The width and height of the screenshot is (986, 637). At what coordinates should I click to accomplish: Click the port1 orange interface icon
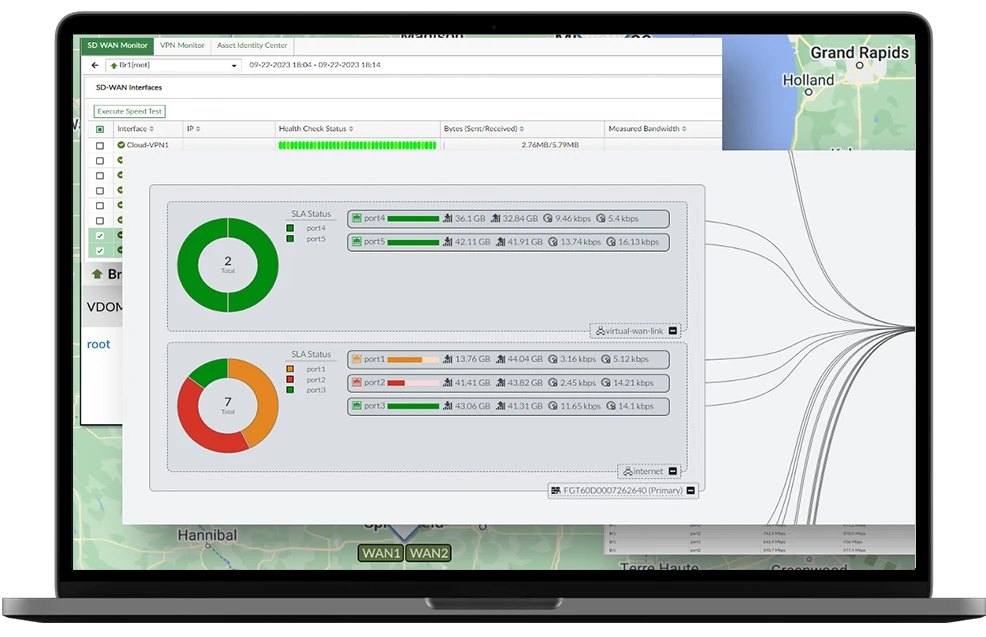(x=357, y=359)
